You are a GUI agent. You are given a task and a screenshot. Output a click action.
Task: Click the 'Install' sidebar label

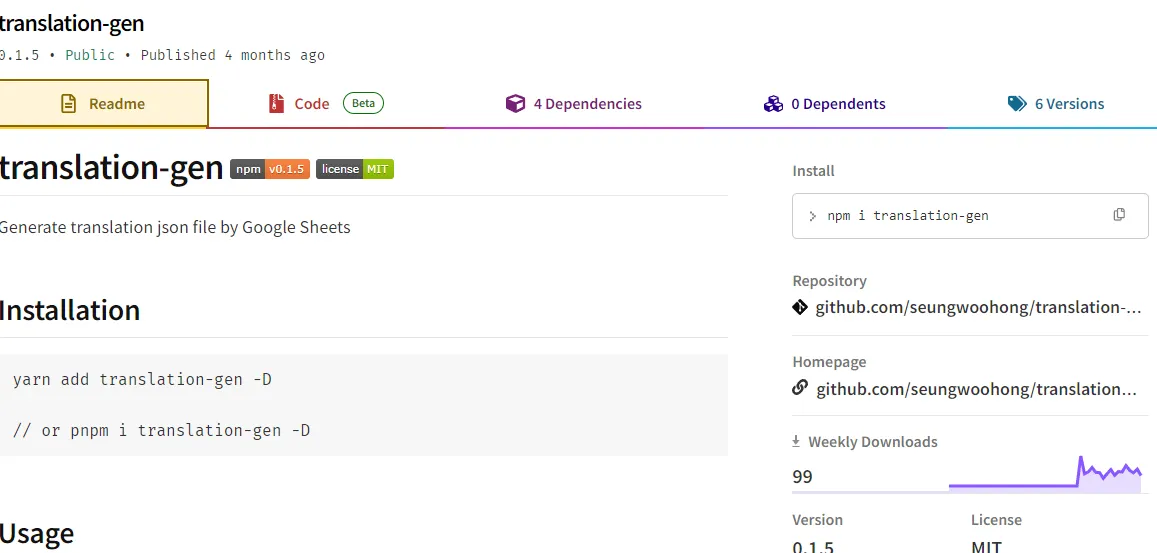813,171
